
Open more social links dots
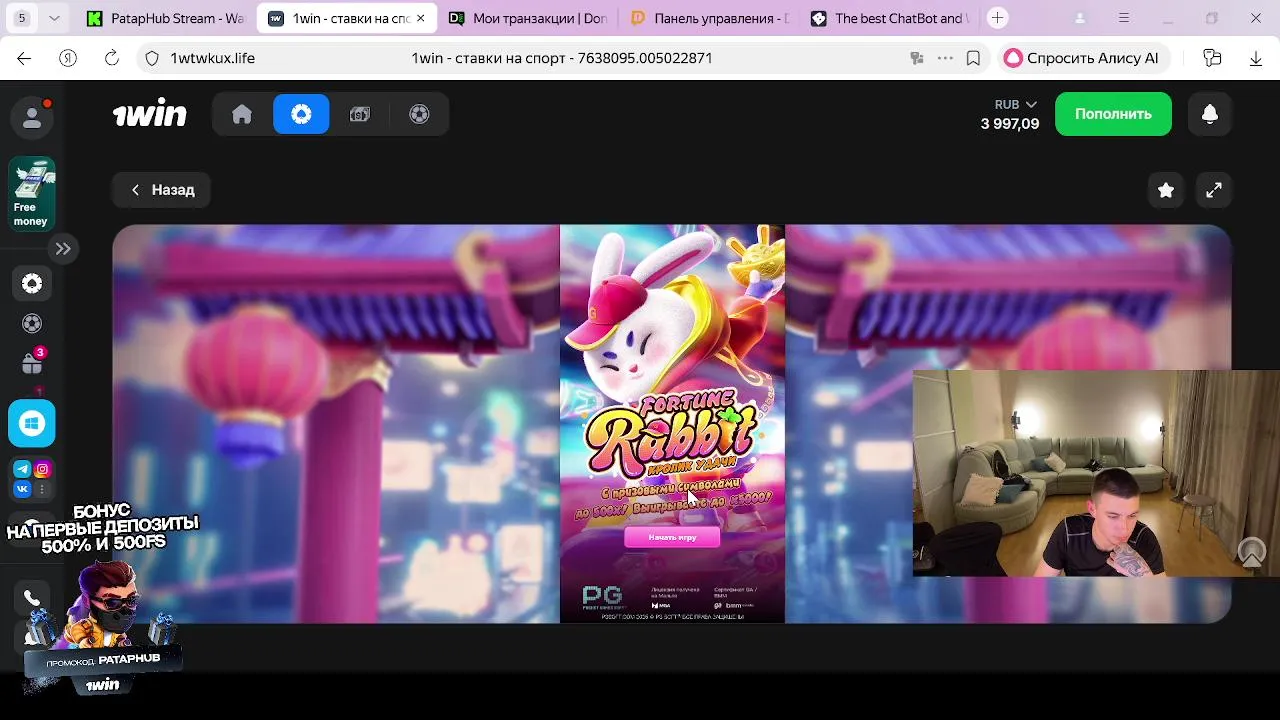(x=43, y=489)
